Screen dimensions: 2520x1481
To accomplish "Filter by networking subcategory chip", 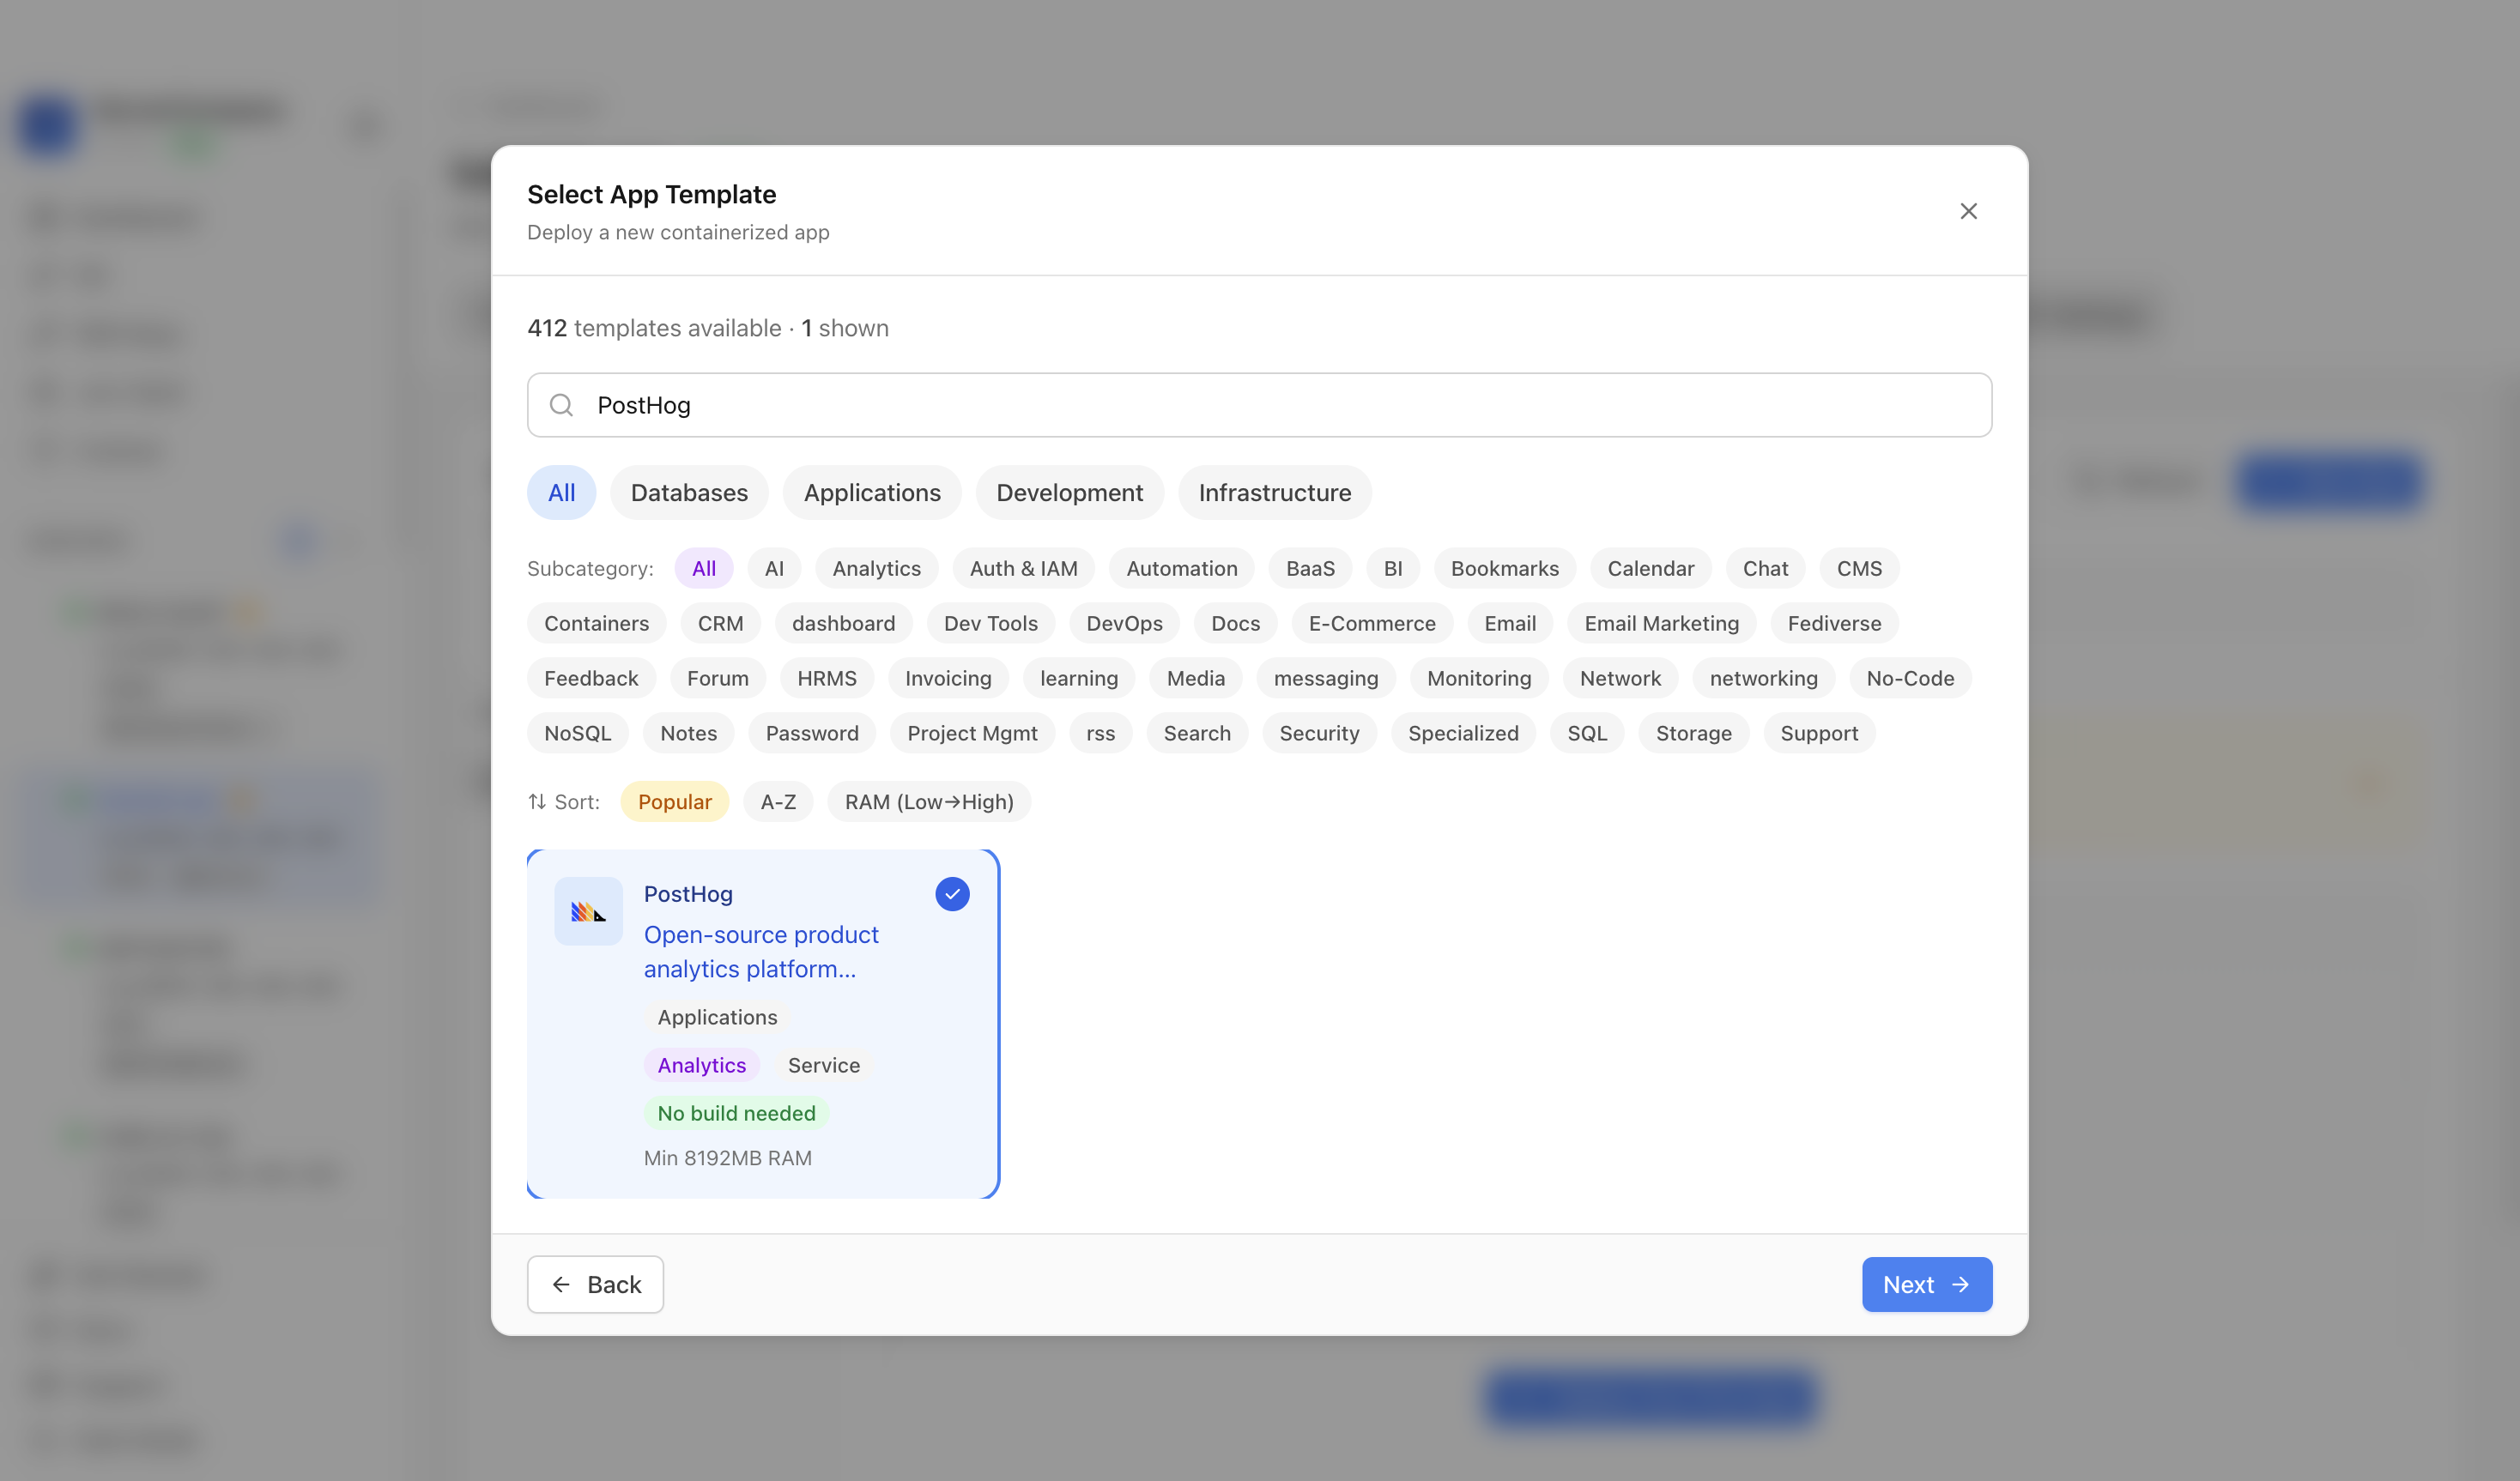I will [1763, 678].
